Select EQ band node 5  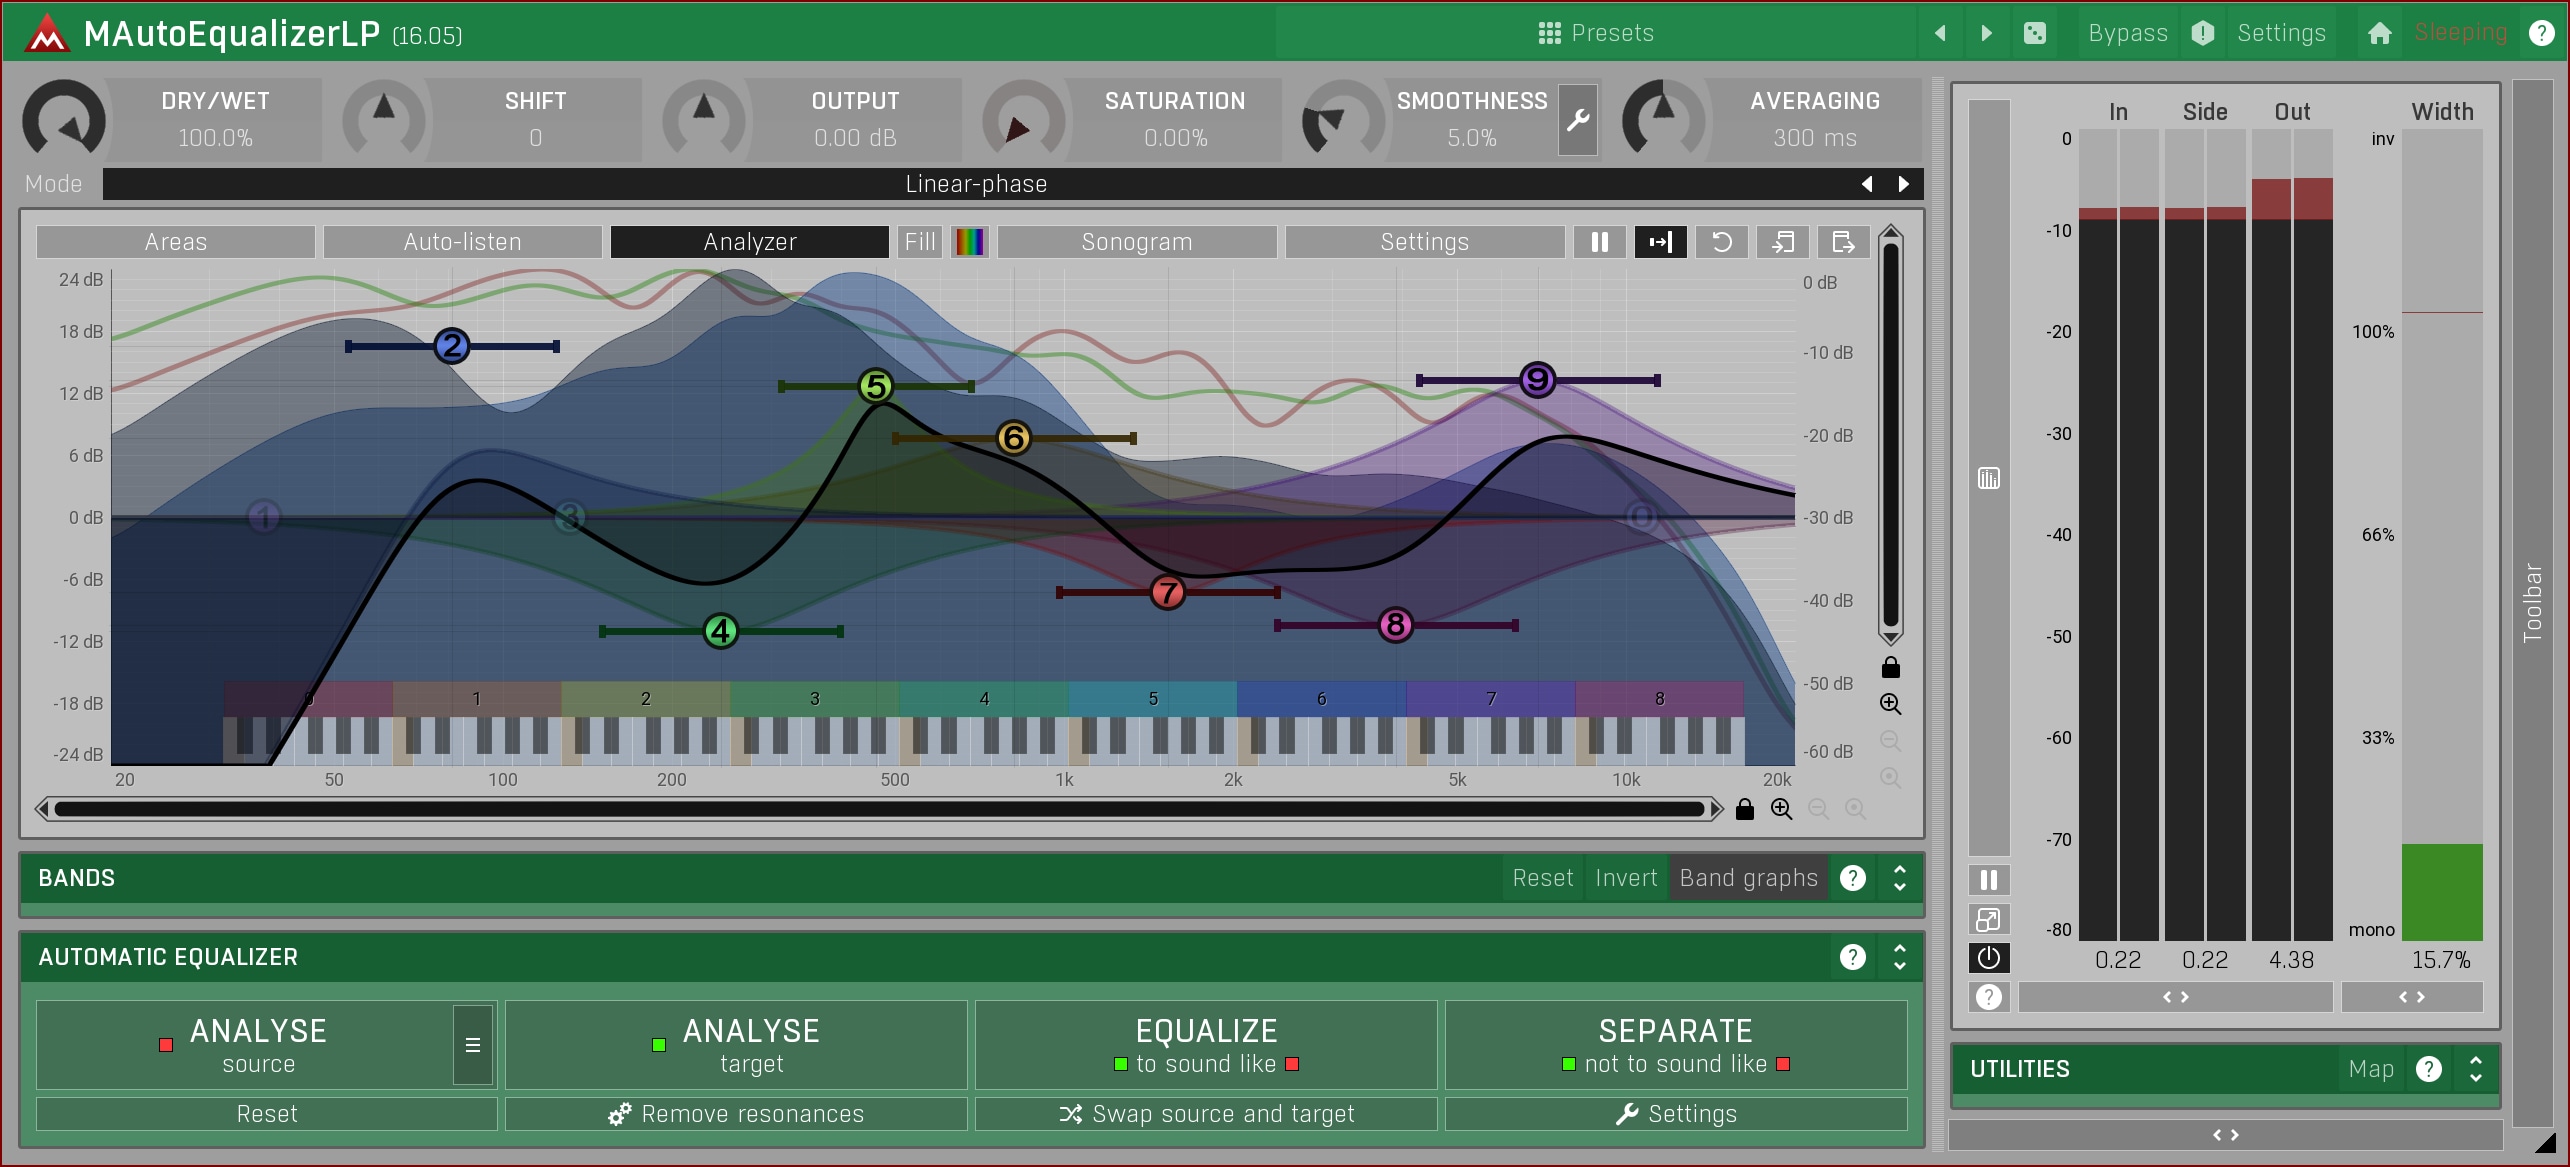click(x=876, y=386)
